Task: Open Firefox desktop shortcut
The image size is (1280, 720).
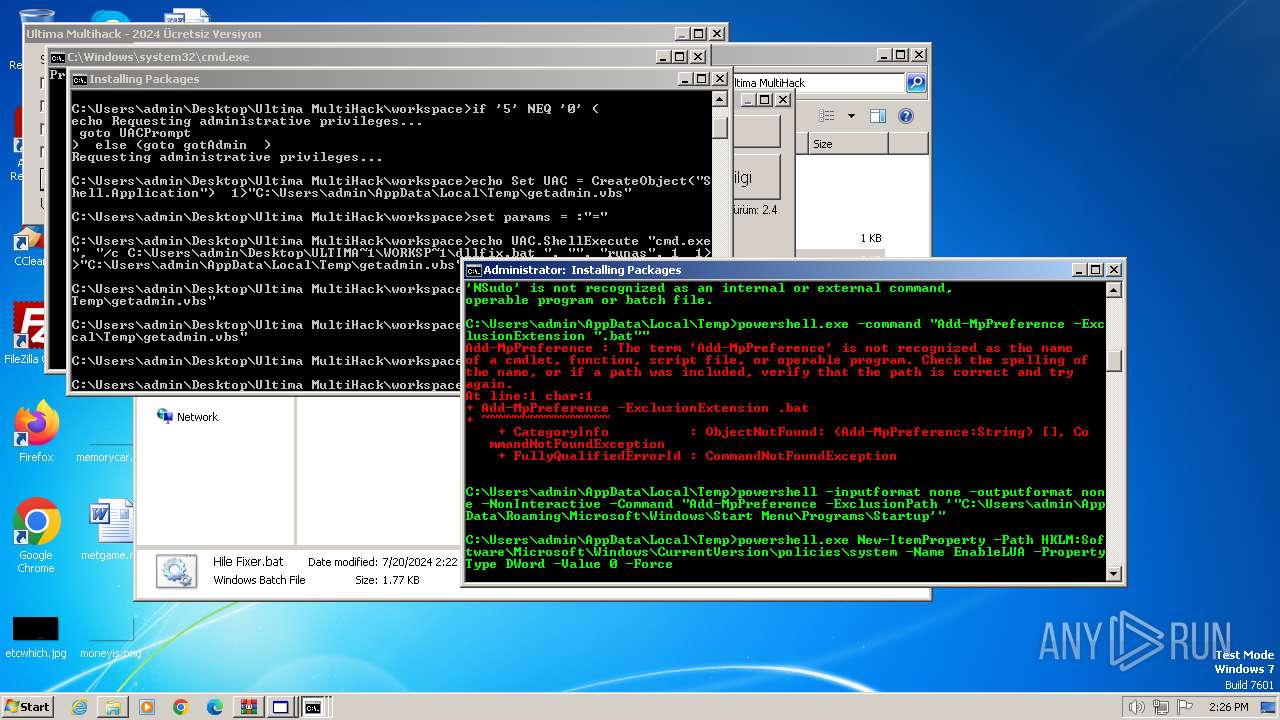Action: pos(36,432)
